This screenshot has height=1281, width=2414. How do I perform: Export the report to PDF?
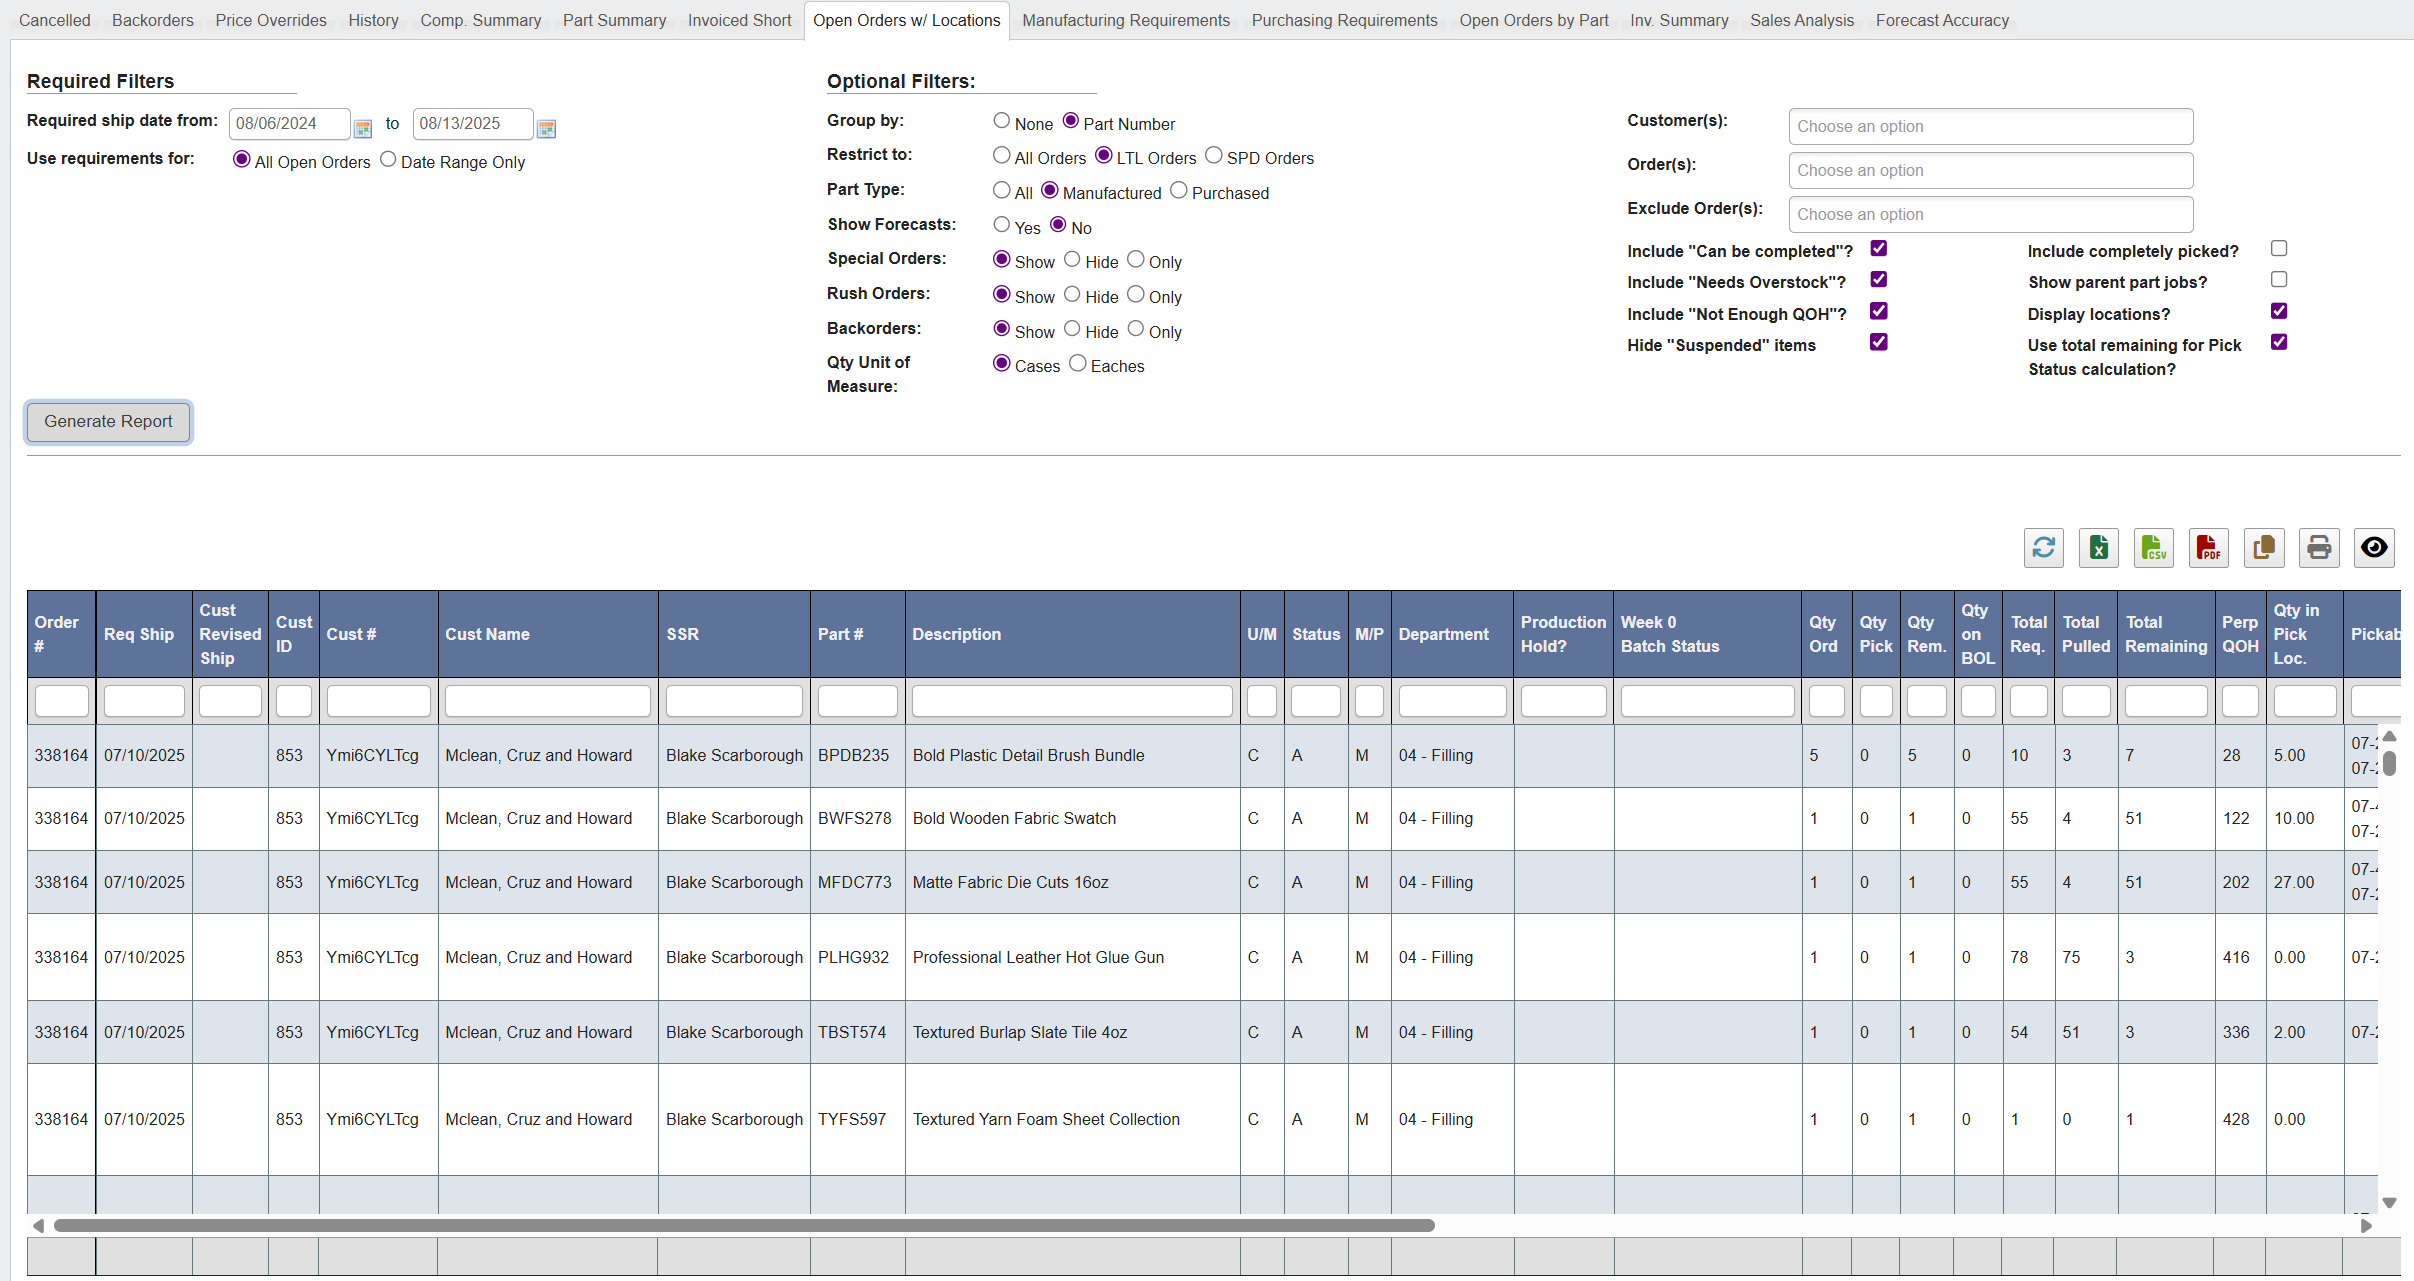[x=2208, y=548]
